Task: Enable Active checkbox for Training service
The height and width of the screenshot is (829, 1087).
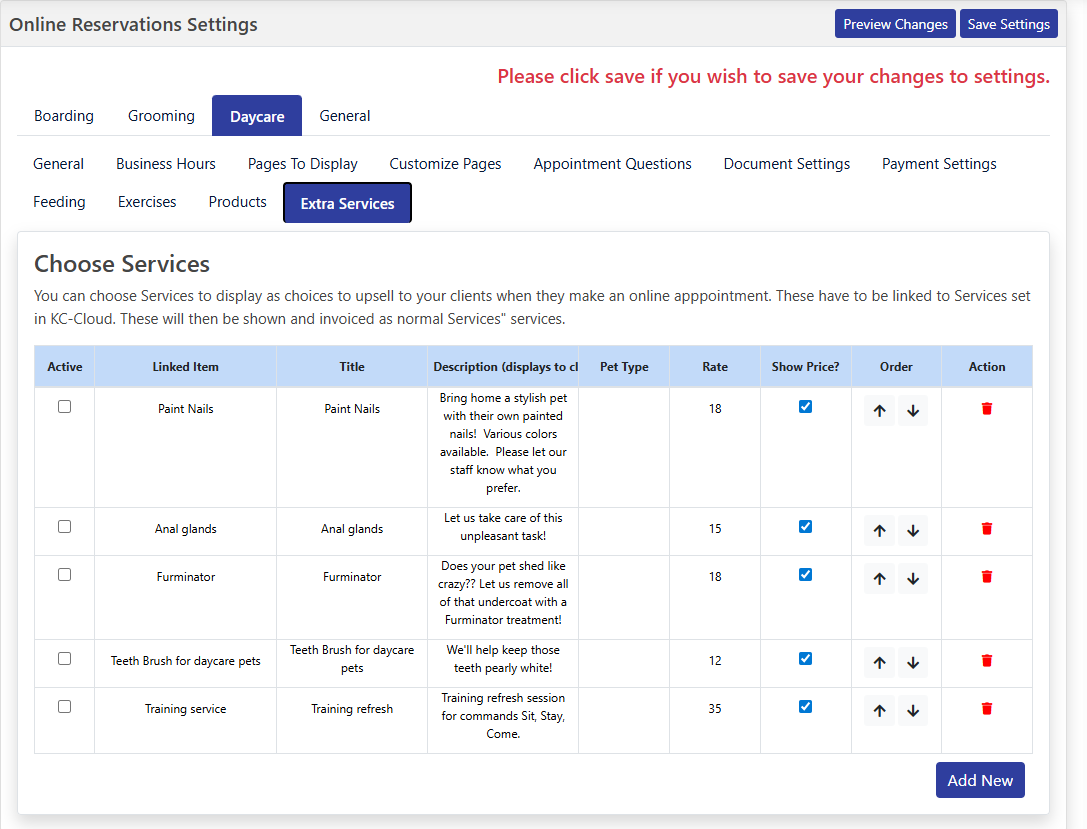Action: tap(64, 706)
